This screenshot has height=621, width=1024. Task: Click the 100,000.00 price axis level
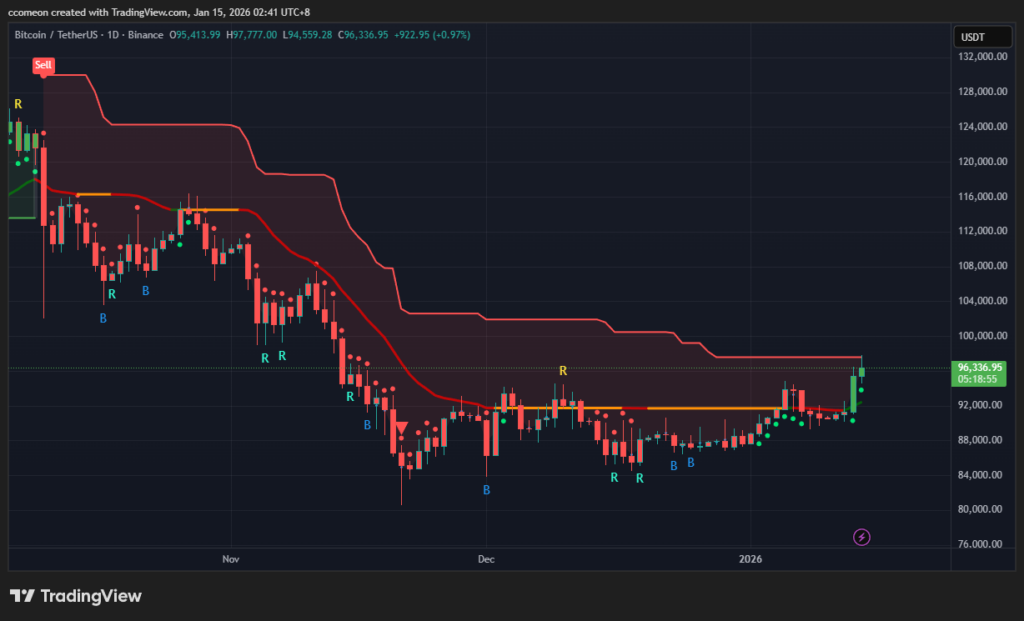(979, 336)
